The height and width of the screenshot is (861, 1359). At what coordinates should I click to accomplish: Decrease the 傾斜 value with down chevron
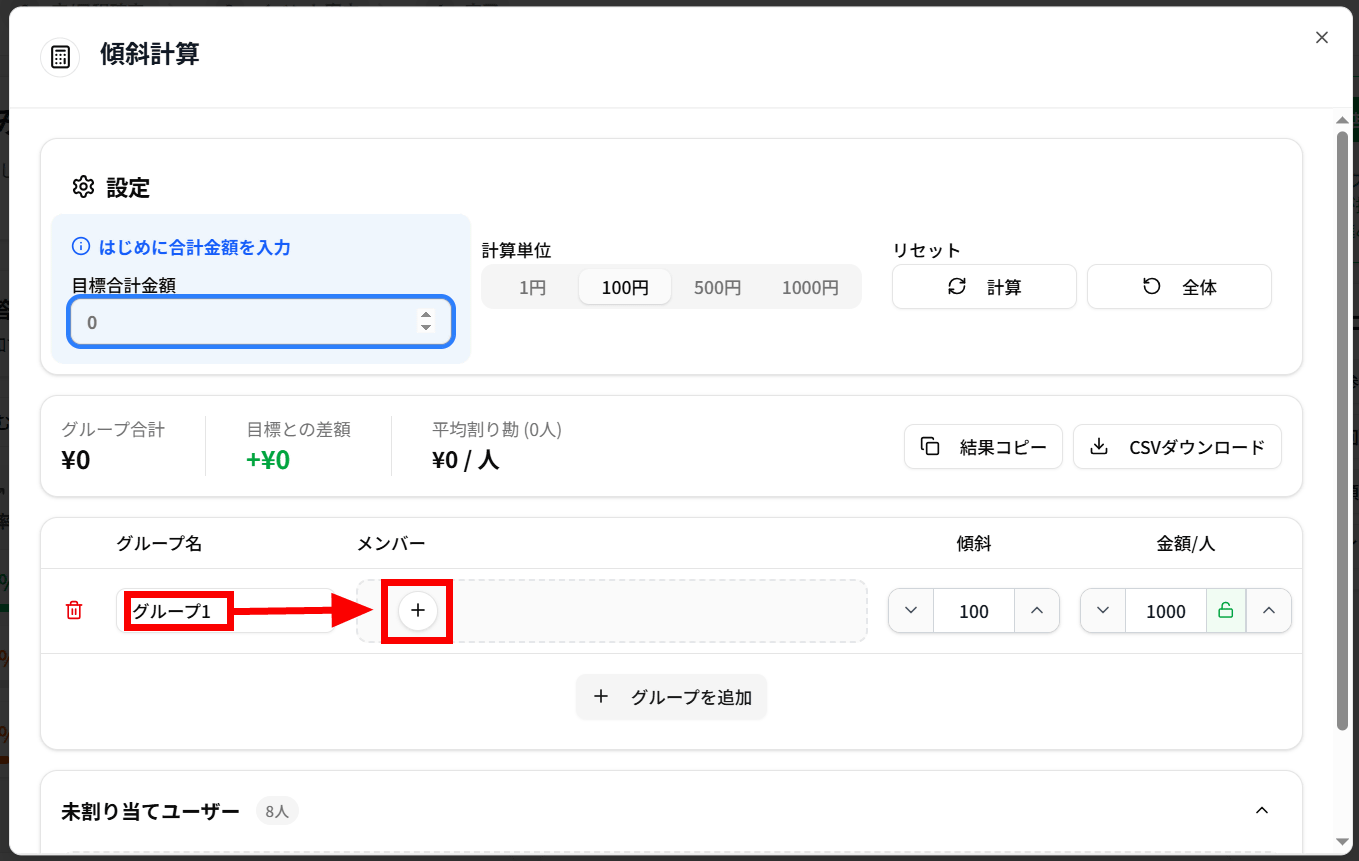coord(911,611)
